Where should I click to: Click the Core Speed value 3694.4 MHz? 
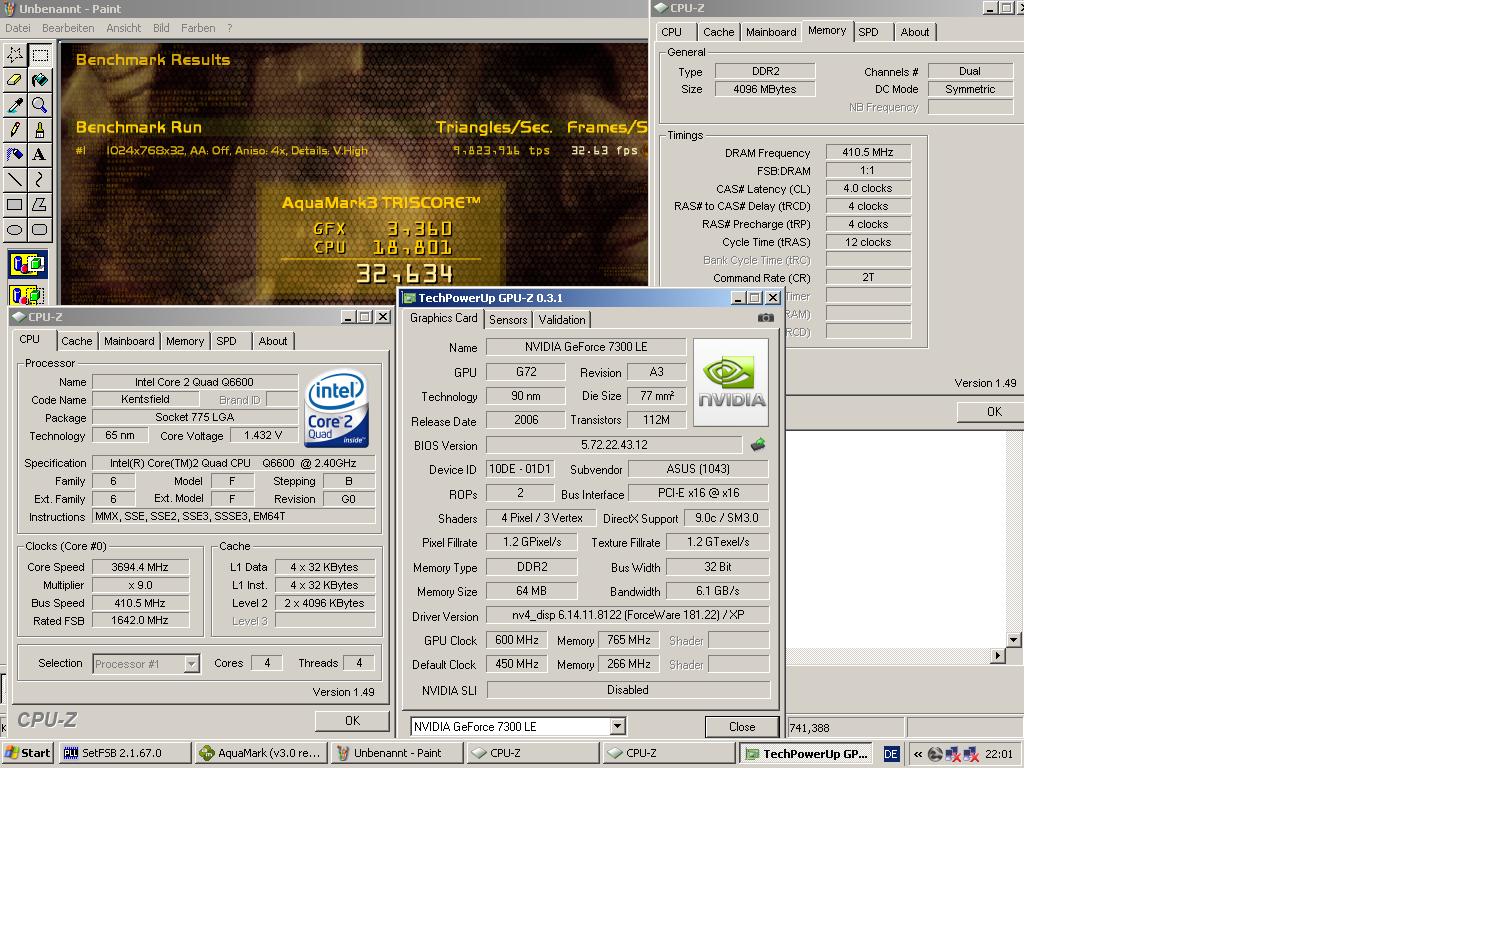coord(140,567)
